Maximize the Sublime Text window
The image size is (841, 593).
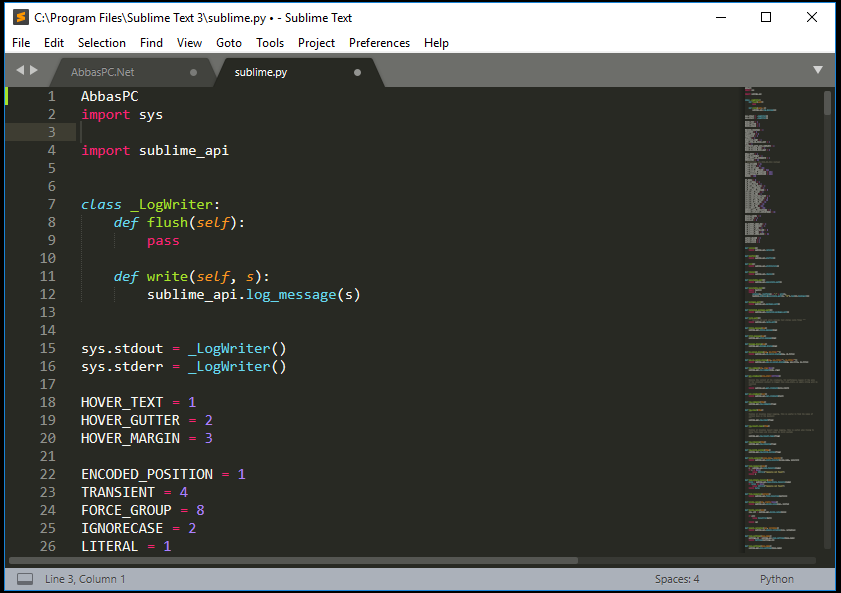(766, 17)
